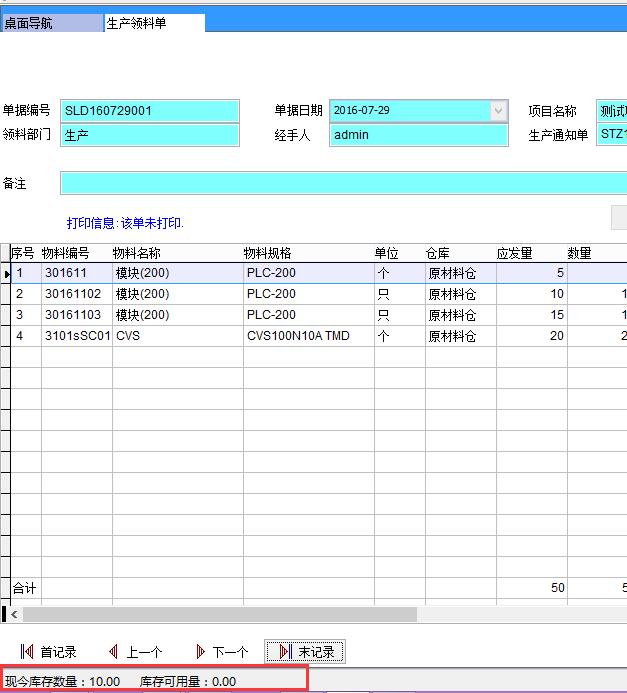This screenshot has height=693, width=627.
Task: Go to next record (下一个)
Action: tap(221, 652)
